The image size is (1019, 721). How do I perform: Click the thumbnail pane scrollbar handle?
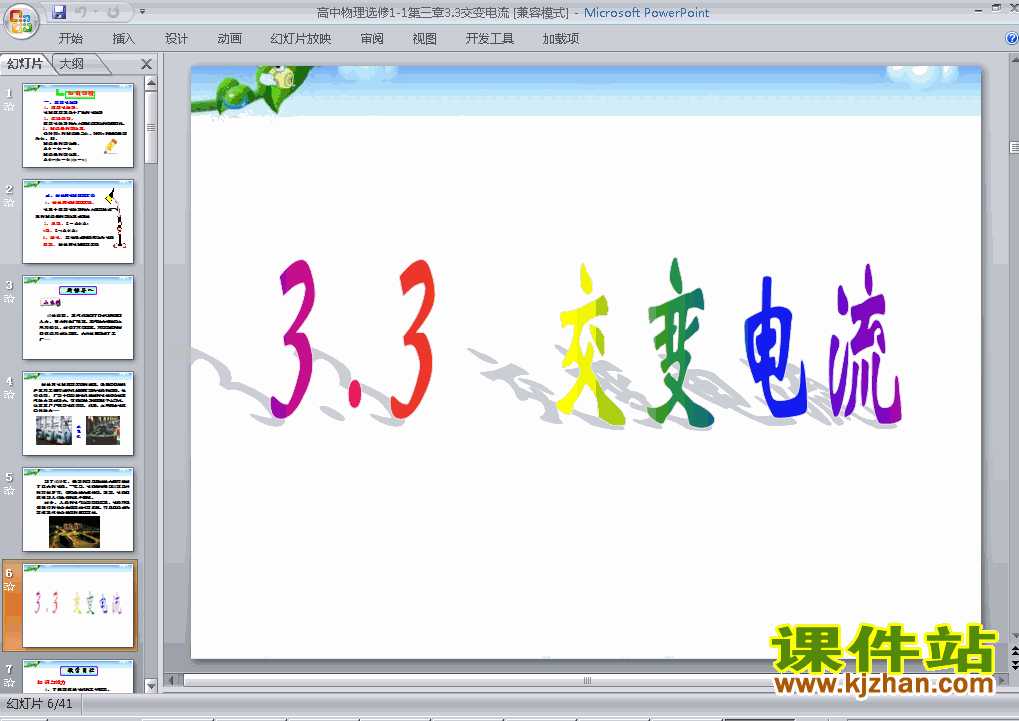point(151,127)
